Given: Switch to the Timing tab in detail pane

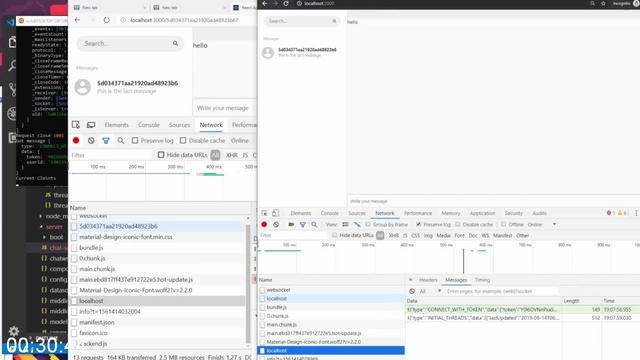Looking at the screenshot, I should [482, 280].
